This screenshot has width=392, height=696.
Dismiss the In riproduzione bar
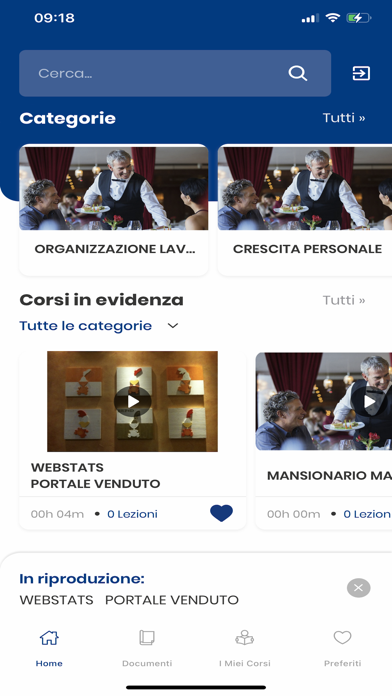[358, 588]
